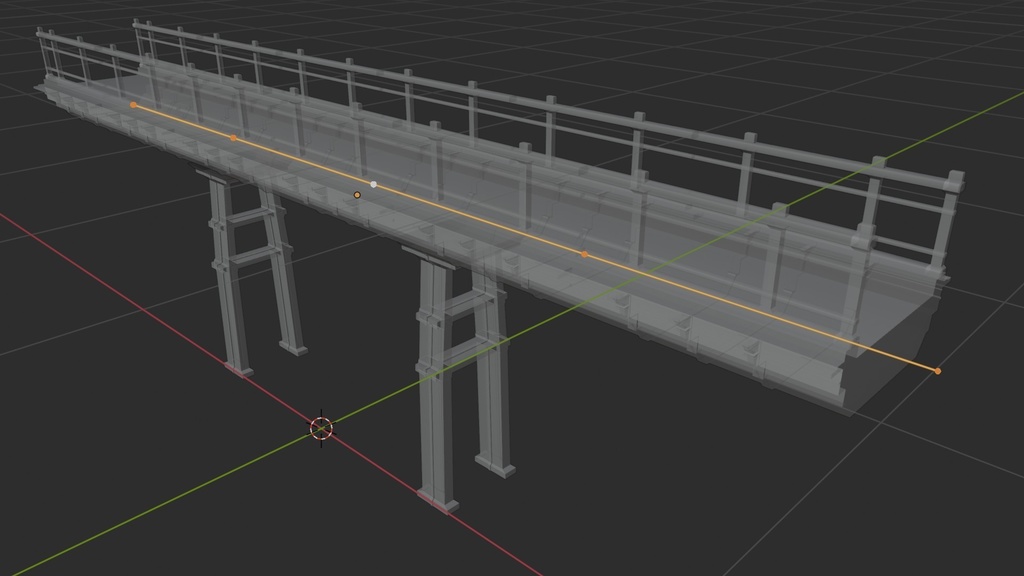Click the black-outlined orange object origin dot
Screen dimensions: 1024x576
click(357, 195)
